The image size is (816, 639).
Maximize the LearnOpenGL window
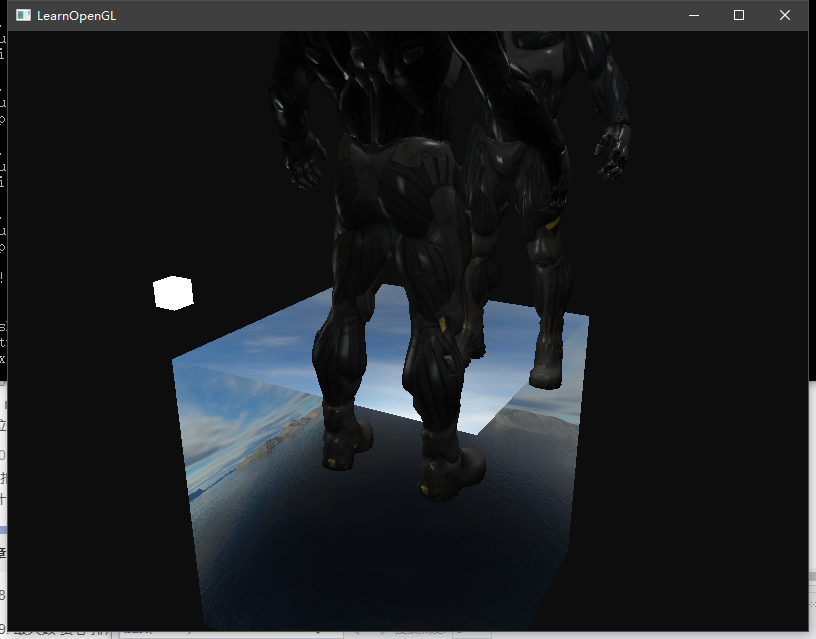(x=738, y=15)
